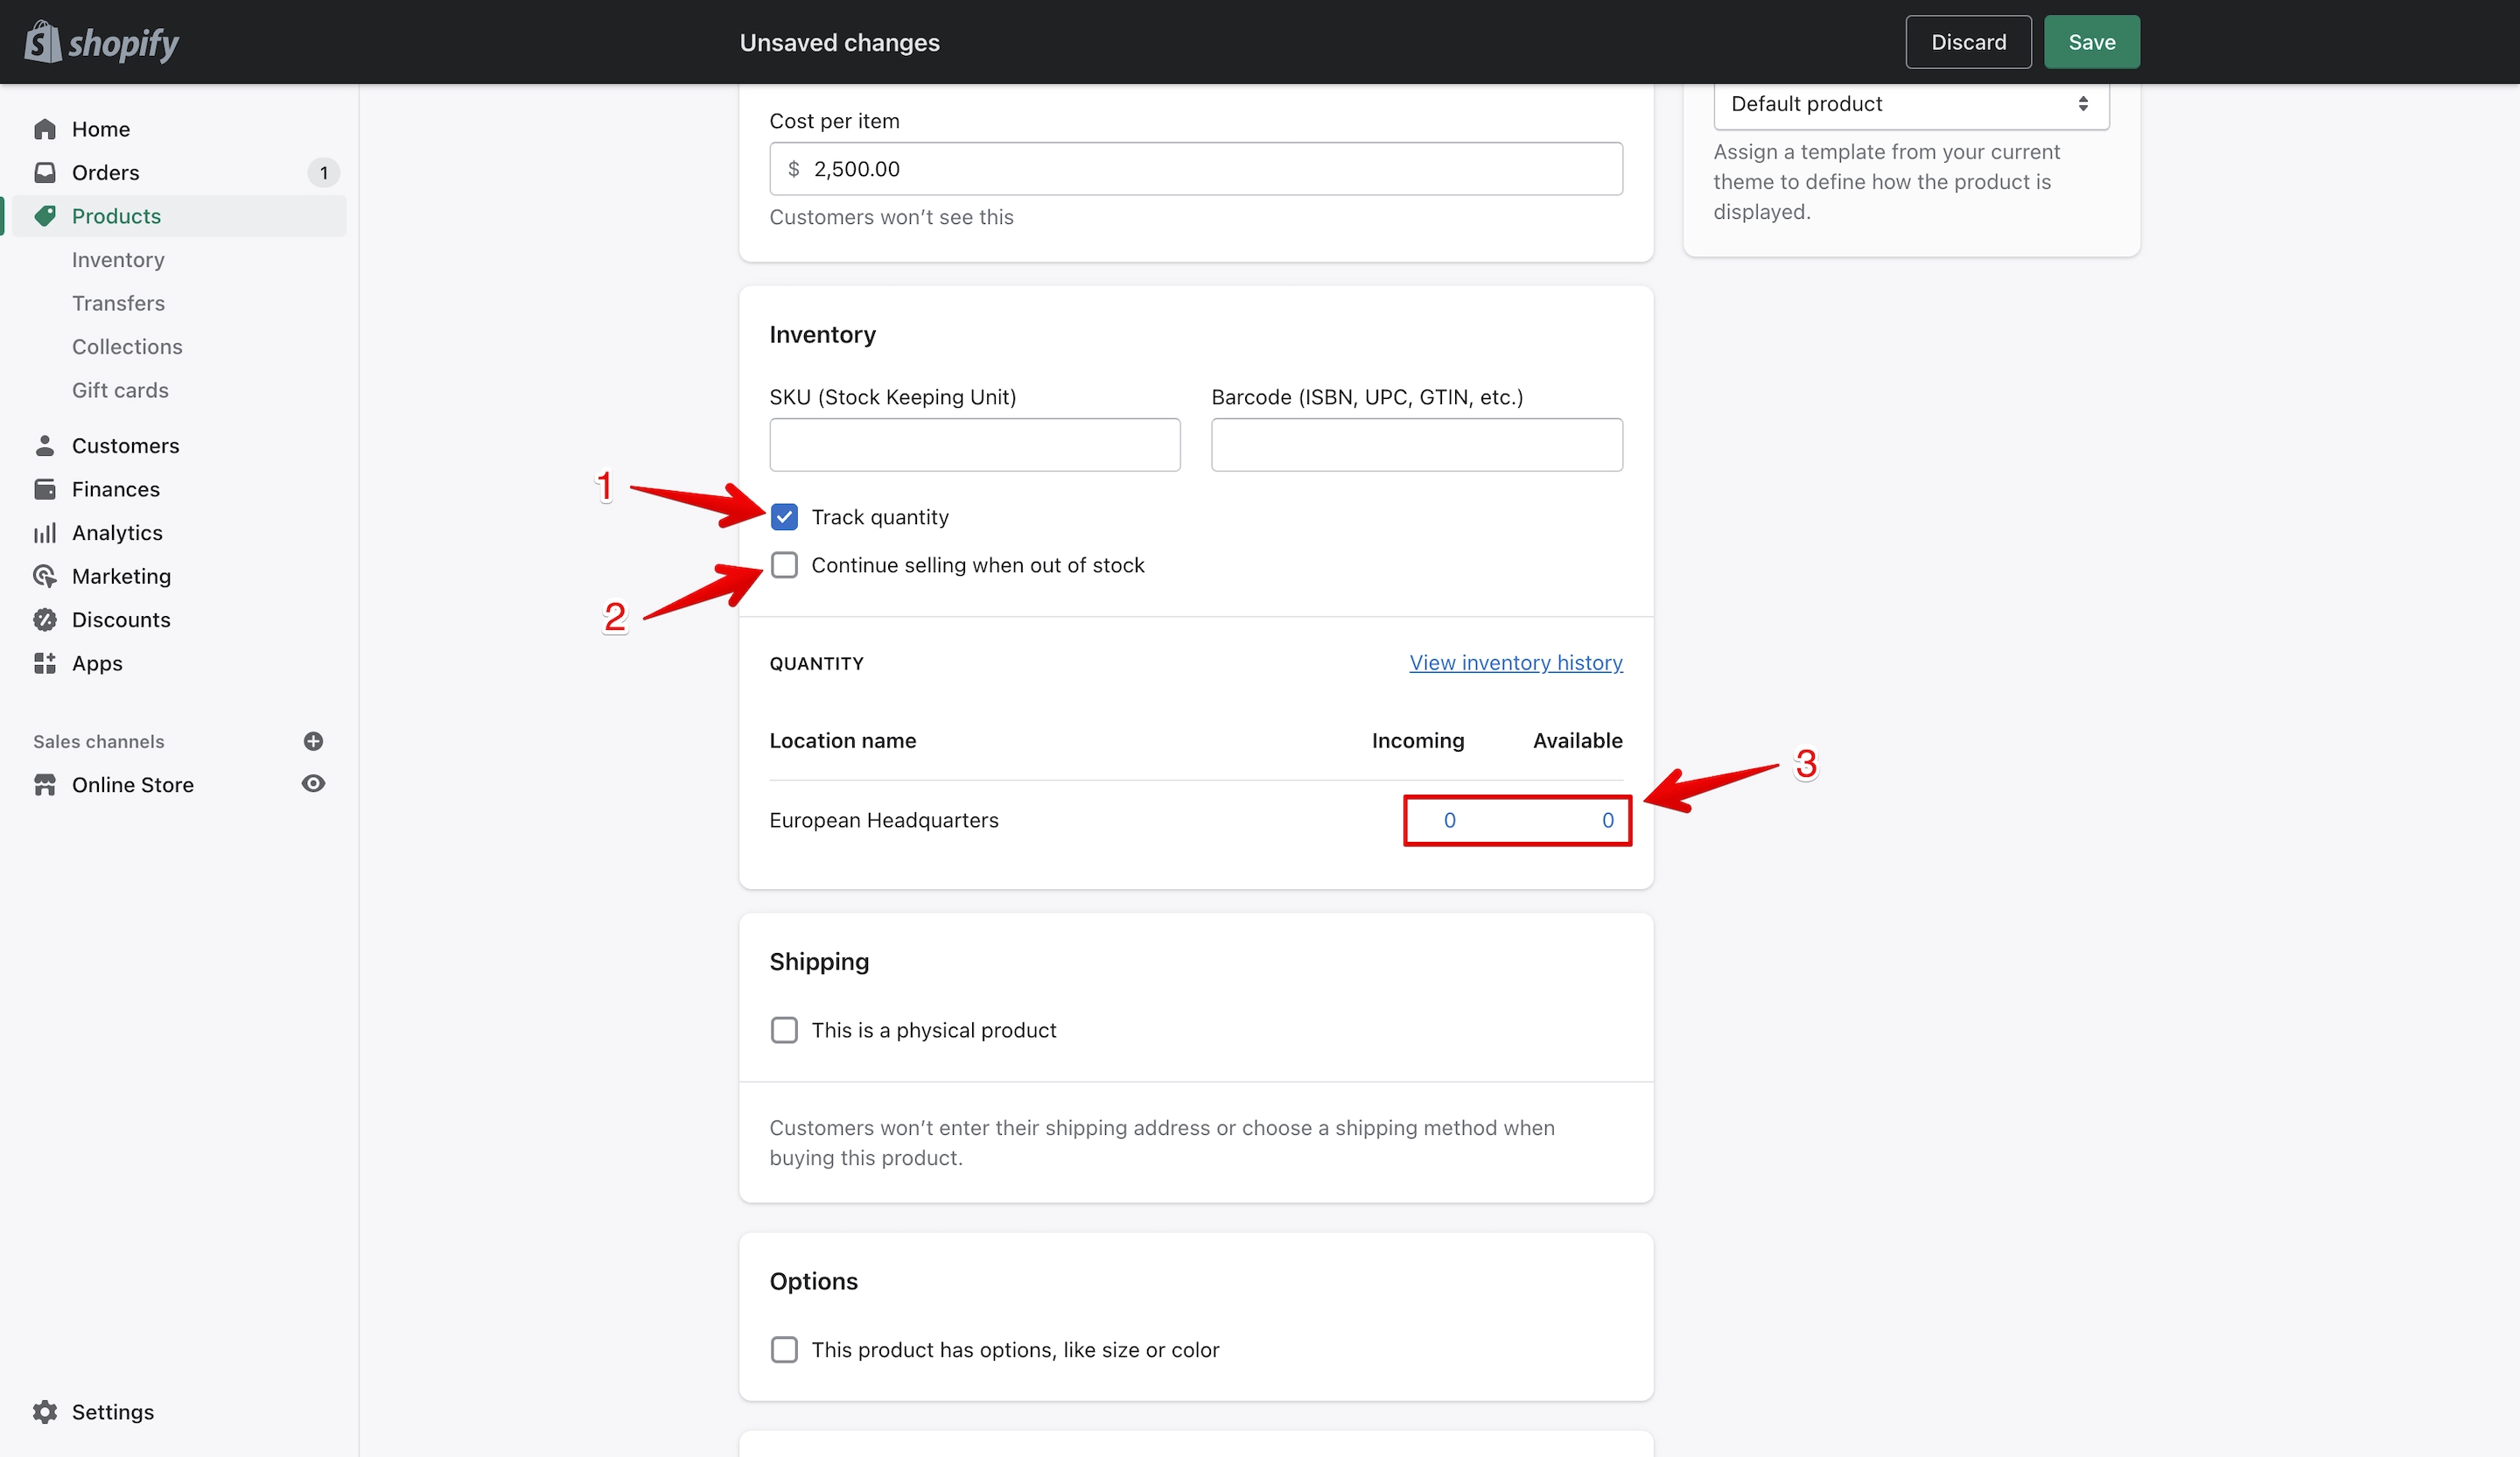Screen dimensions: 2520x1457
Task: Click the QUANTITY section label
Action: pyautogui.click(x=817, y=664)
